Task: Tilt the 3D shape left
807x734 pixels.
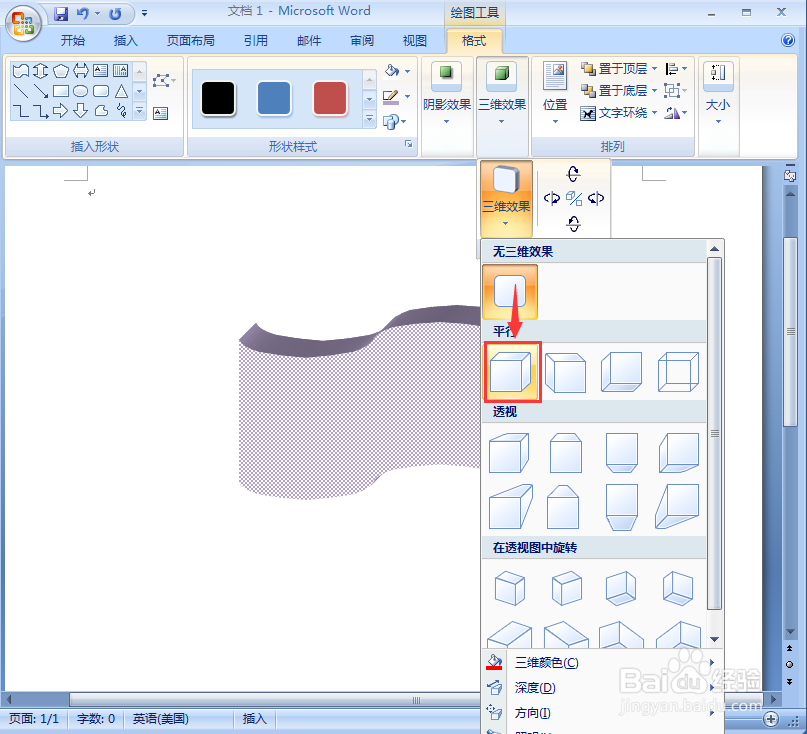Action: (x=552, y=198)
